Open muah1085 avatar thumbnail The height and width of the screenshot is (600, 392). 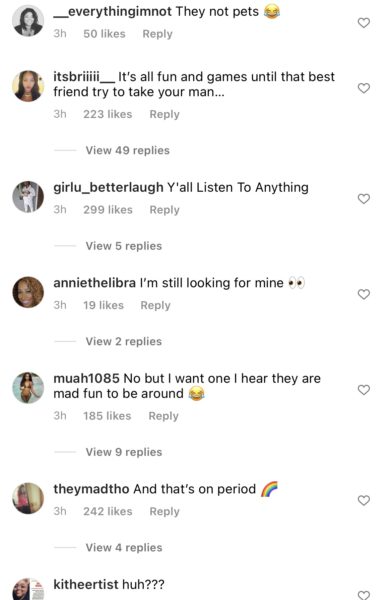(28, 388)
